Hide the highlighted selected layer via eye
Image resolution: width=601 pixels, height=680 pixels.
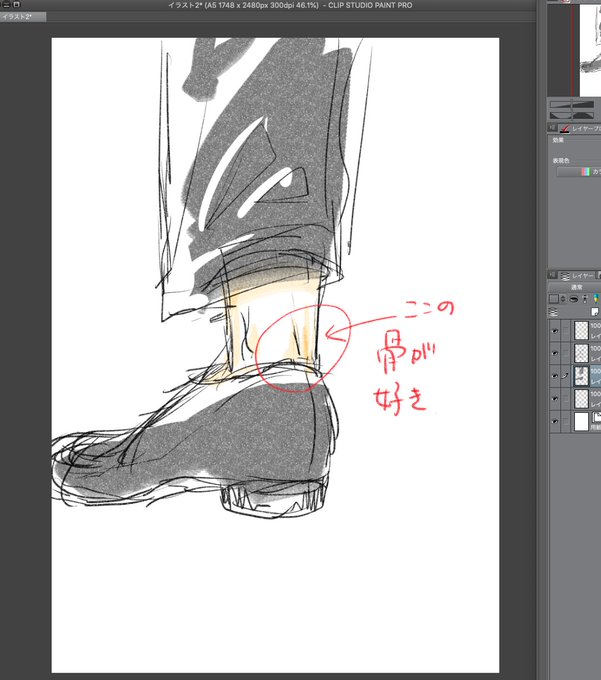click(x=555, y=376)
